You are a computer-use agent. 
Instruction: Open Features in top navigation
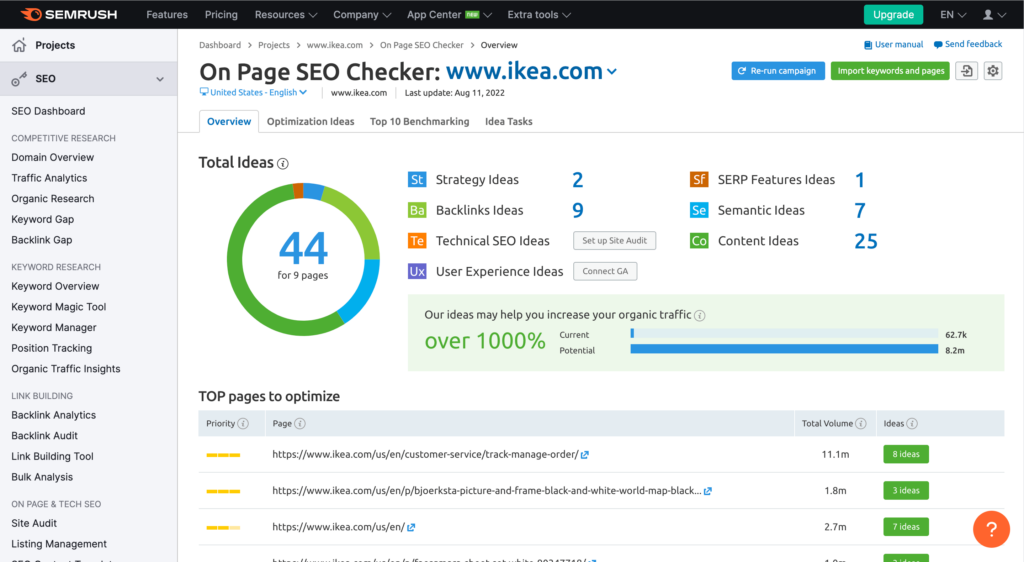pos(167,14)
